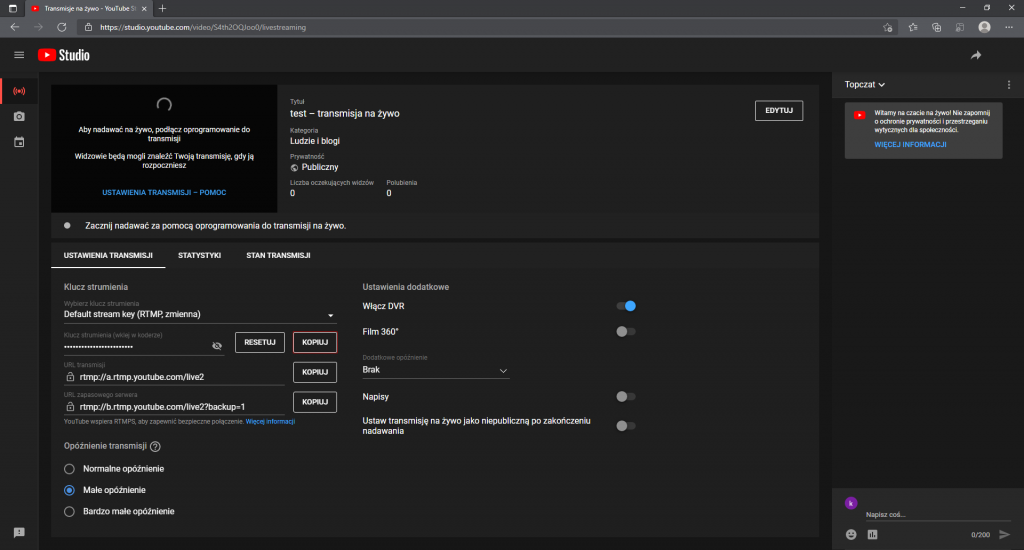1024x550 pixels.
Task: Click the share arrow icon
Action: pyautogui.click(x=976, y=55)
